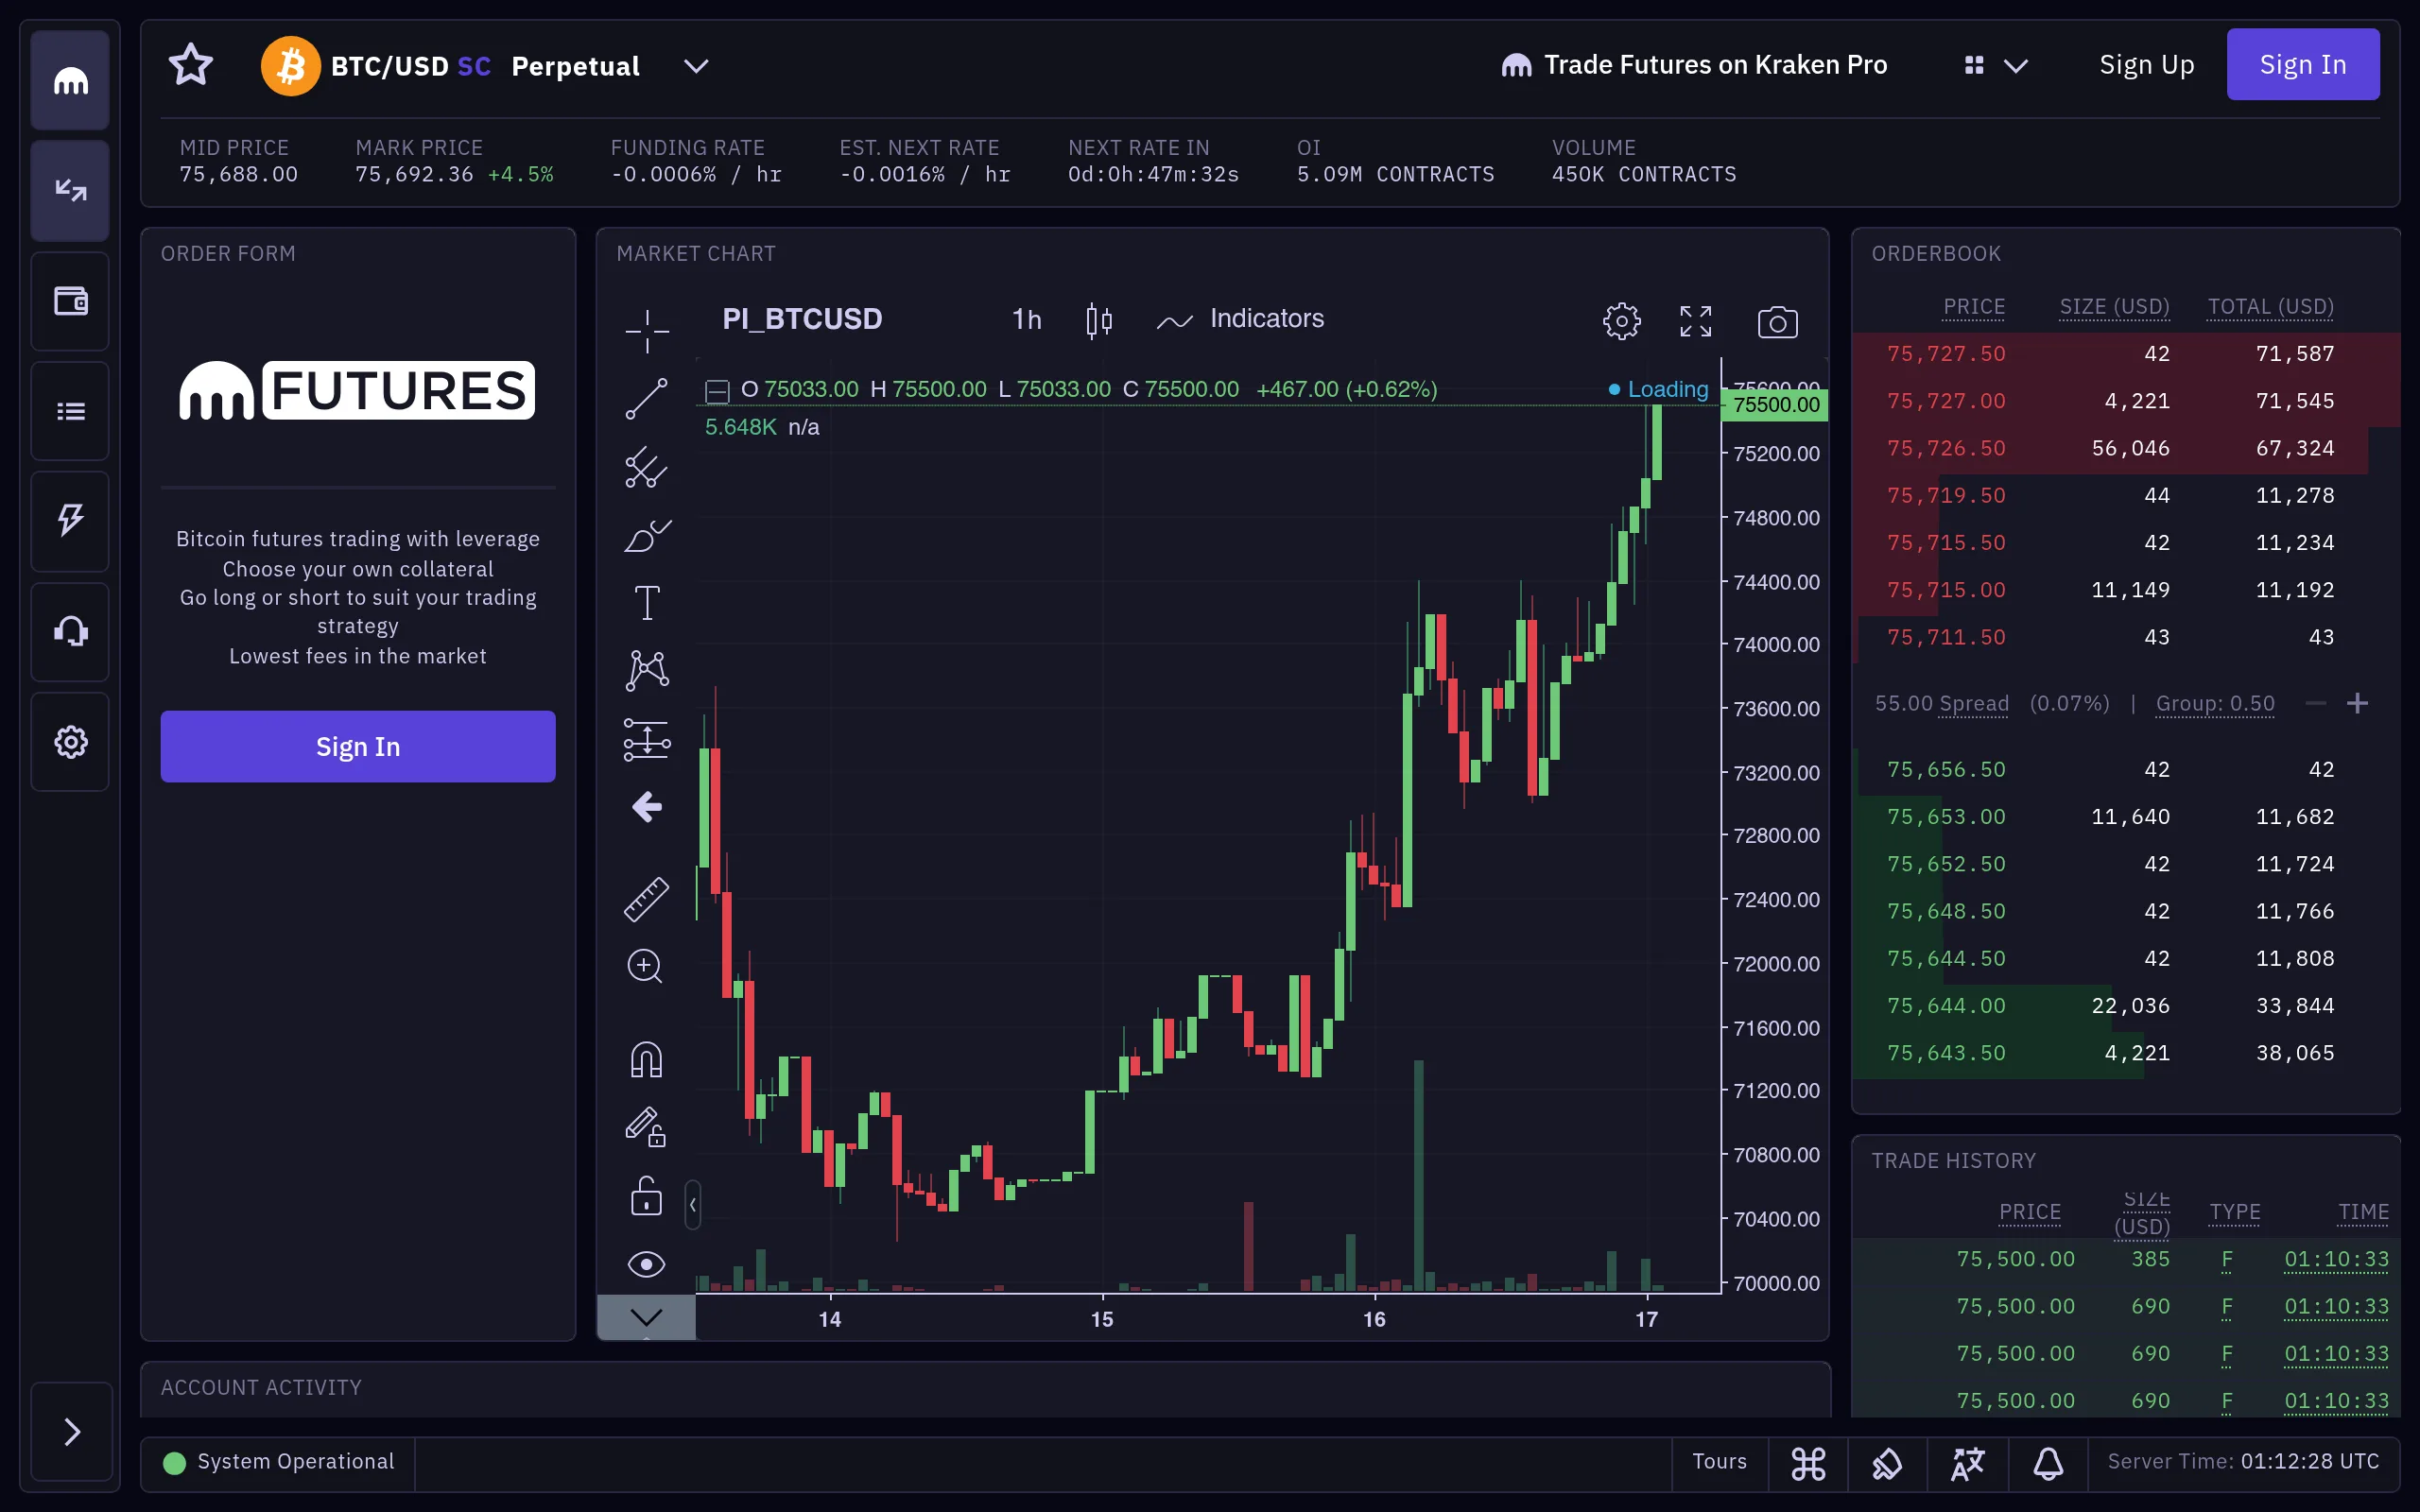Image resolution: width=2420 pixels, height=1512 pixels.
Task: Increase orderbook grouping with the plus control
Action: [x=2357, y=703]
